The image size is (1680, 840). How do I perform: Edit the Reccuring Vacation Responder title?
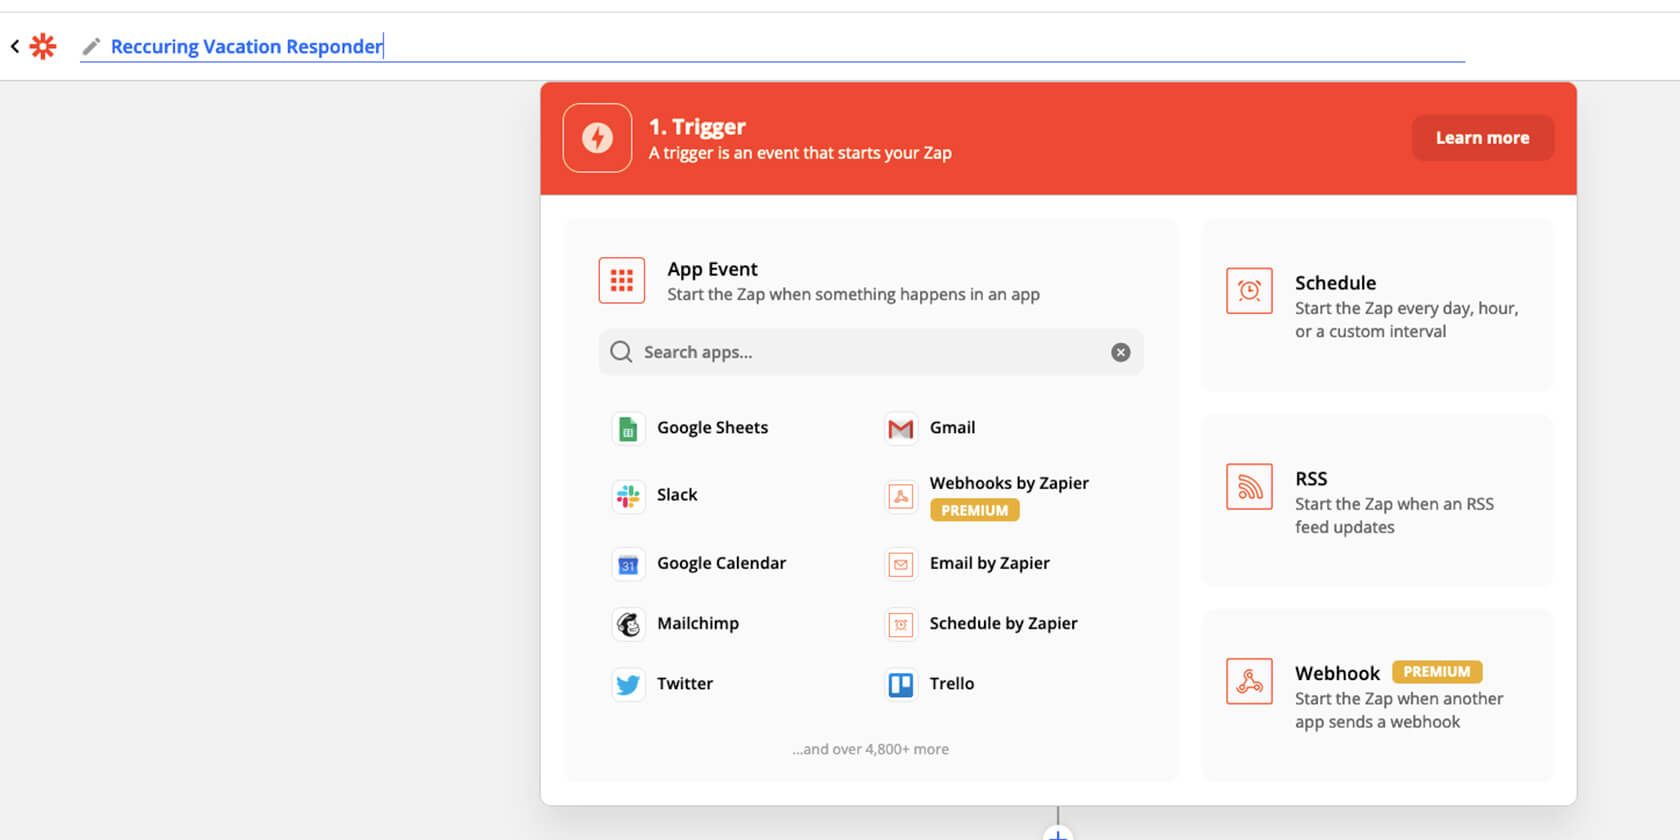246,47
